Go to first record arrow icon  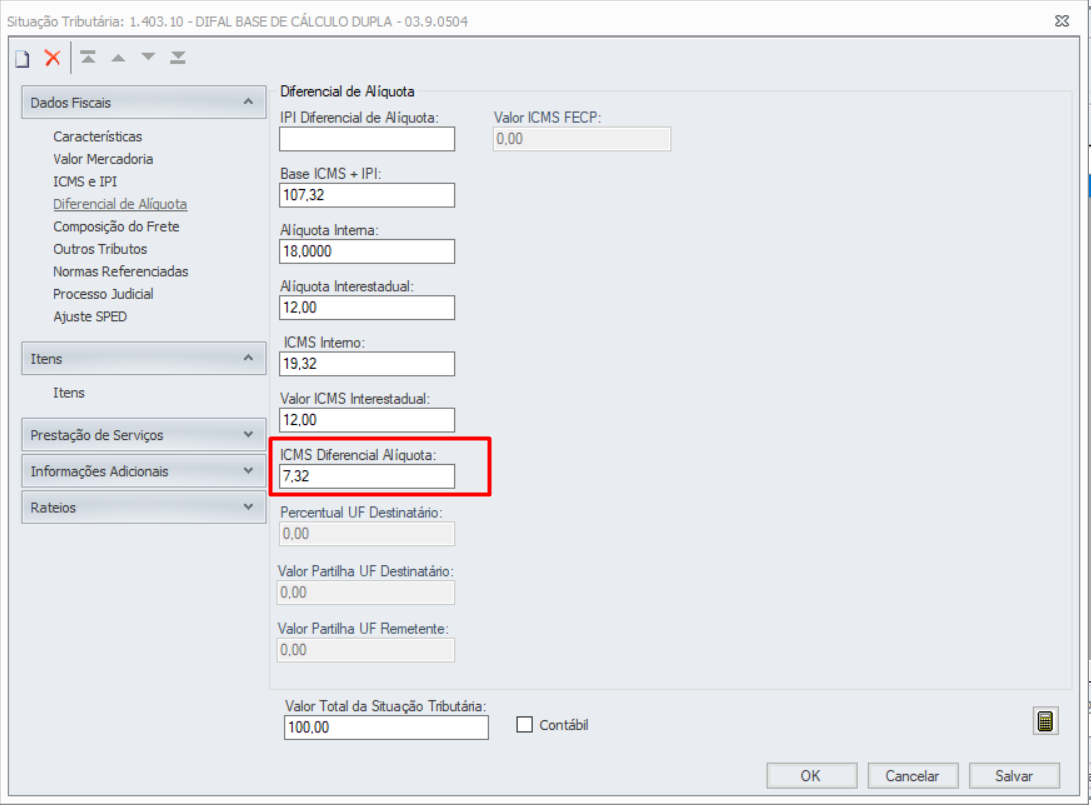[x=88, y=57]
